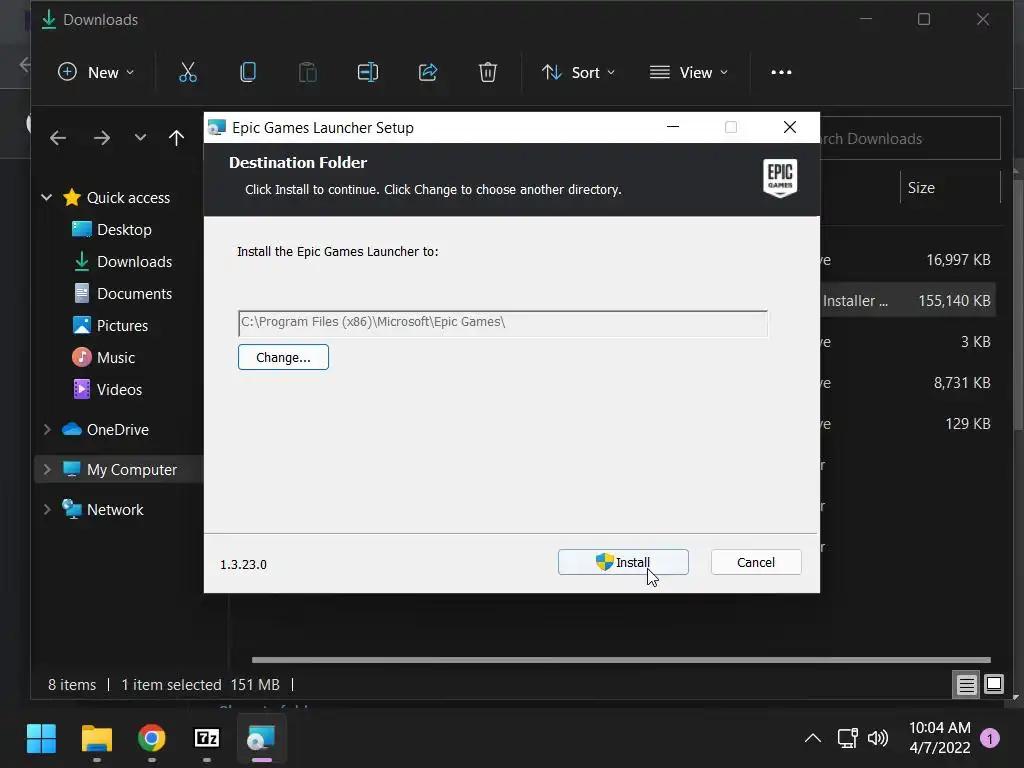
Task: Expand the Network tree node
Action: [x=46, y=509]
